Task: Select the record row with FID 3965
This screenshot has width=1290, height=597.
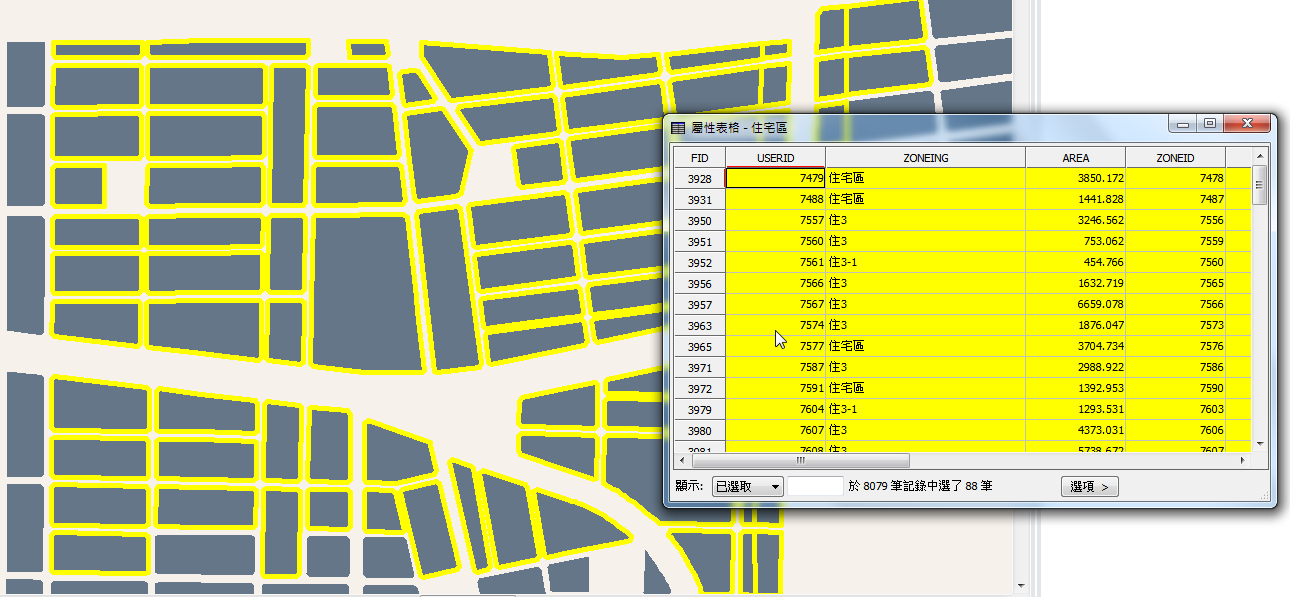Action: 700,346
